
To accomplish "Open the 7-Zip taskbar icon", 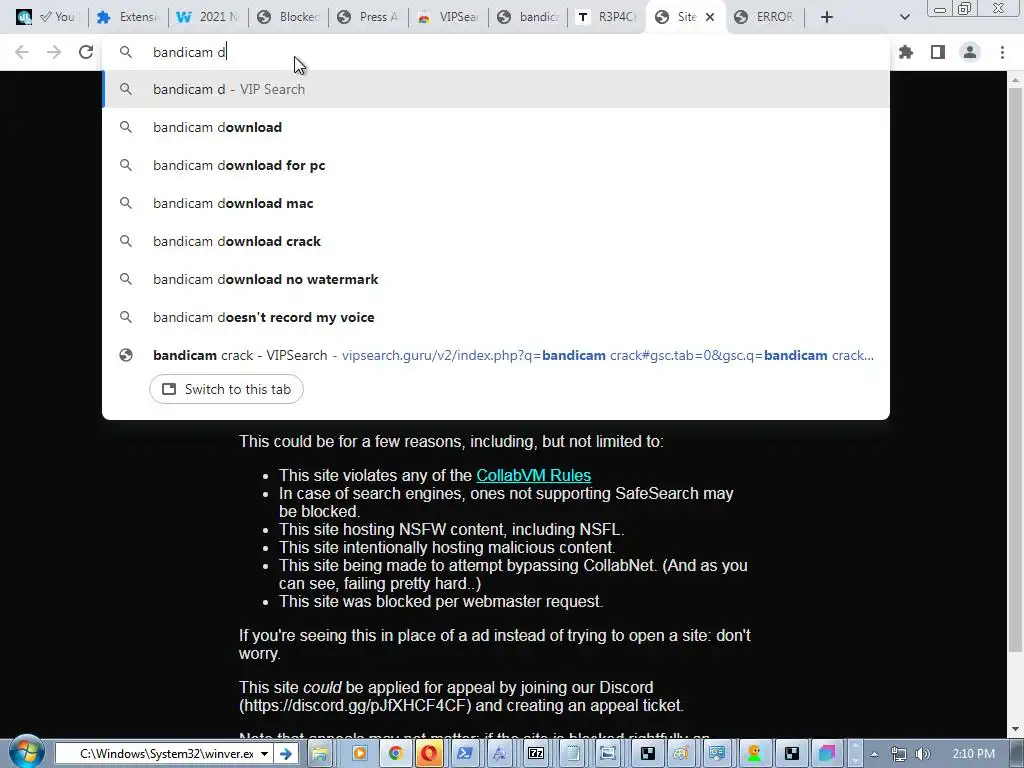I will tap(536, 754).
